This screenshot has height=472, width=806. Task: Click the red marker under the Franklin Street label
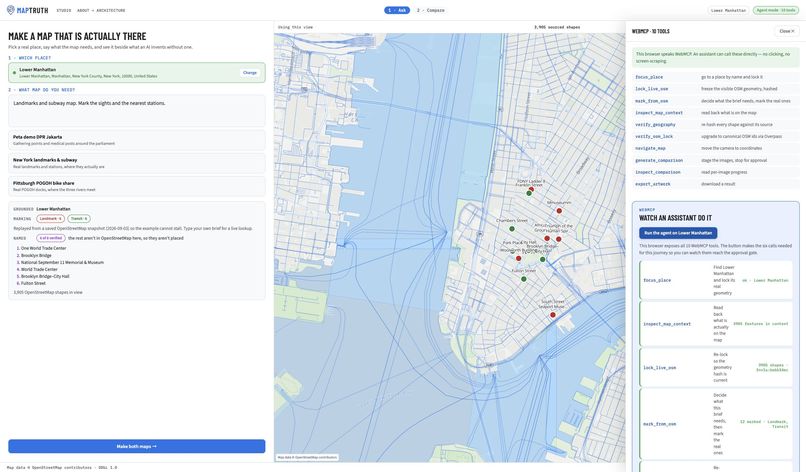pos(532,189)
